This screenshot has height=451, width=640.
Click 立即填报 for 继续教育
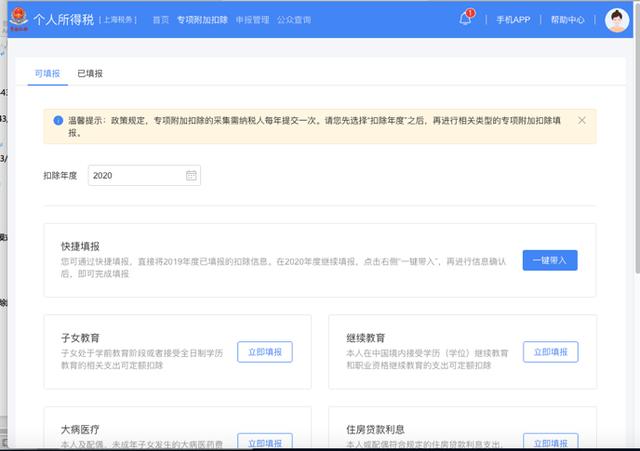[549, 352]
